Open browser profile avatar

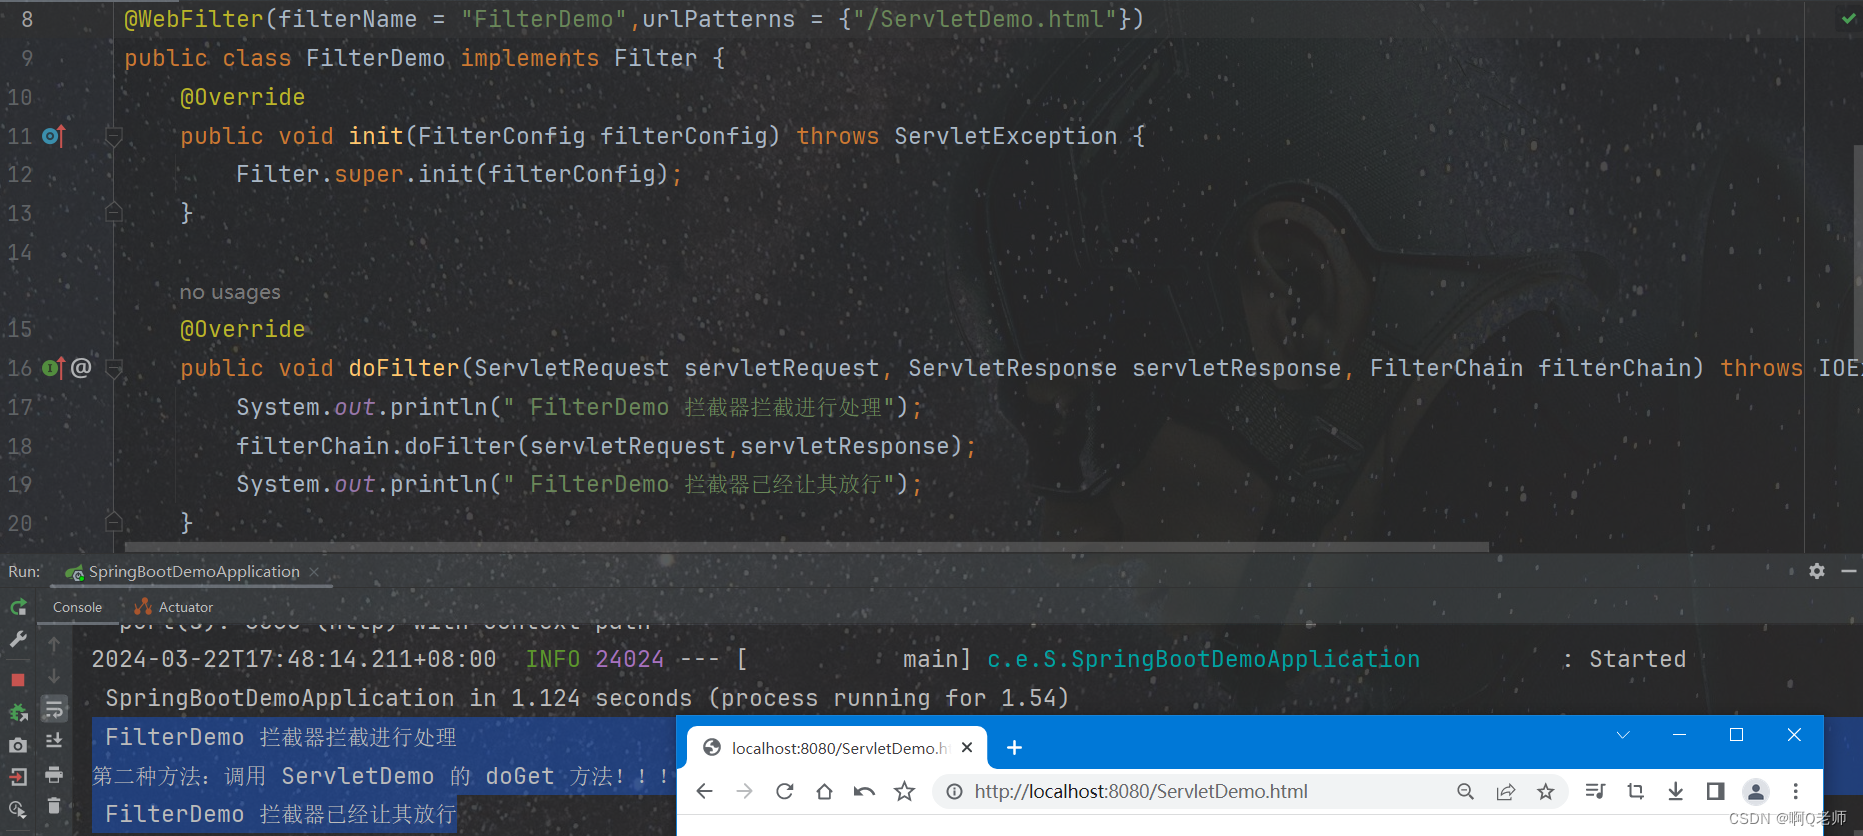coord(1755,792)
